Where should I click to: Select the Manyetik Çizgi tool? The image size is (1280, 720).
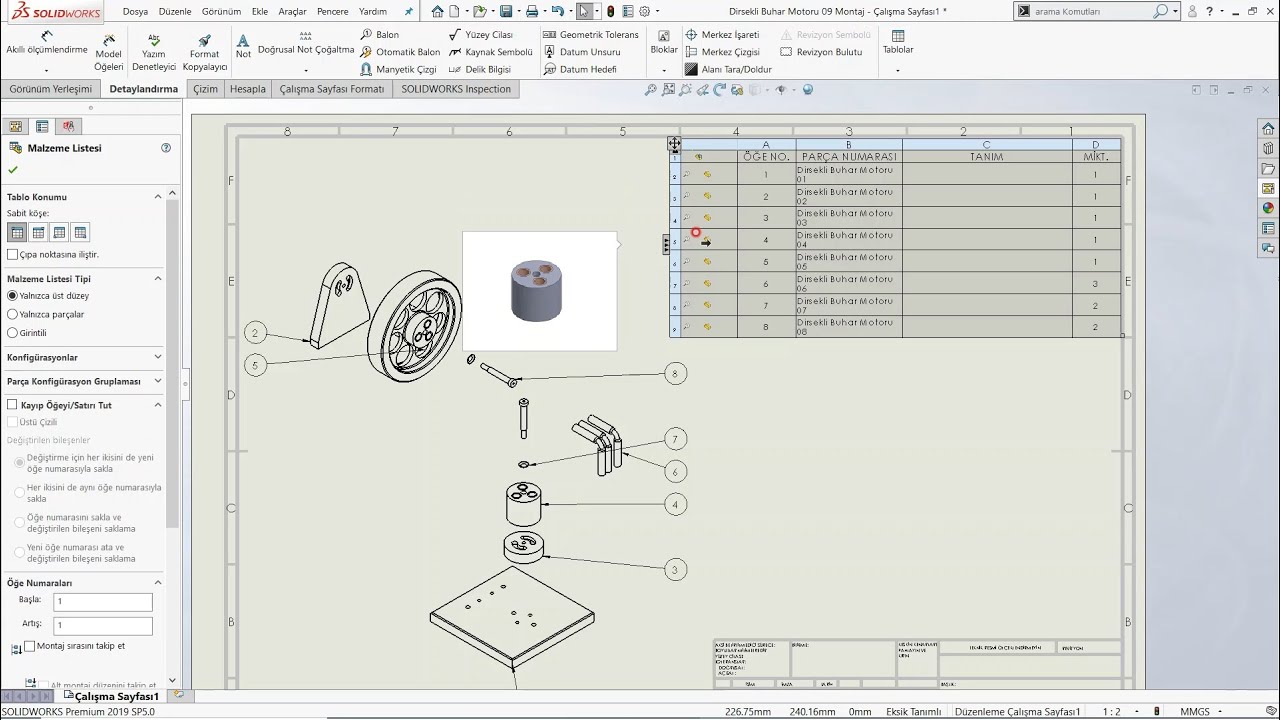point(398,70)
